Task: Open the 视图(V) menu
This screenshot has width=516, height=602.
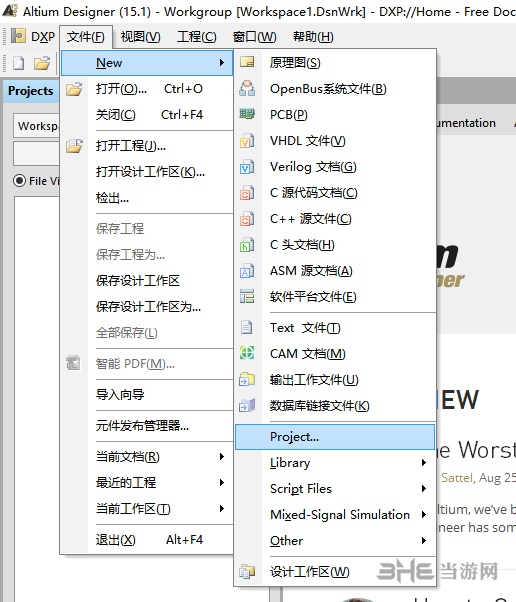Action: tap(141, 37)
